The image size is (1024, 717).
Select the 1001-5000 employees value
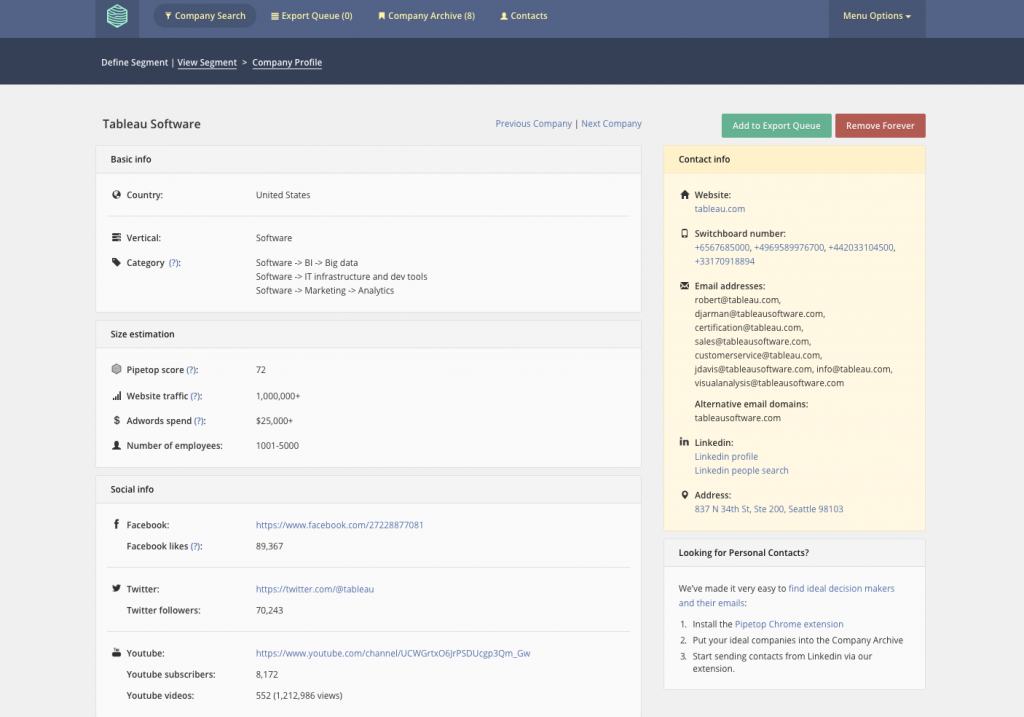click(x=277, y=445)
